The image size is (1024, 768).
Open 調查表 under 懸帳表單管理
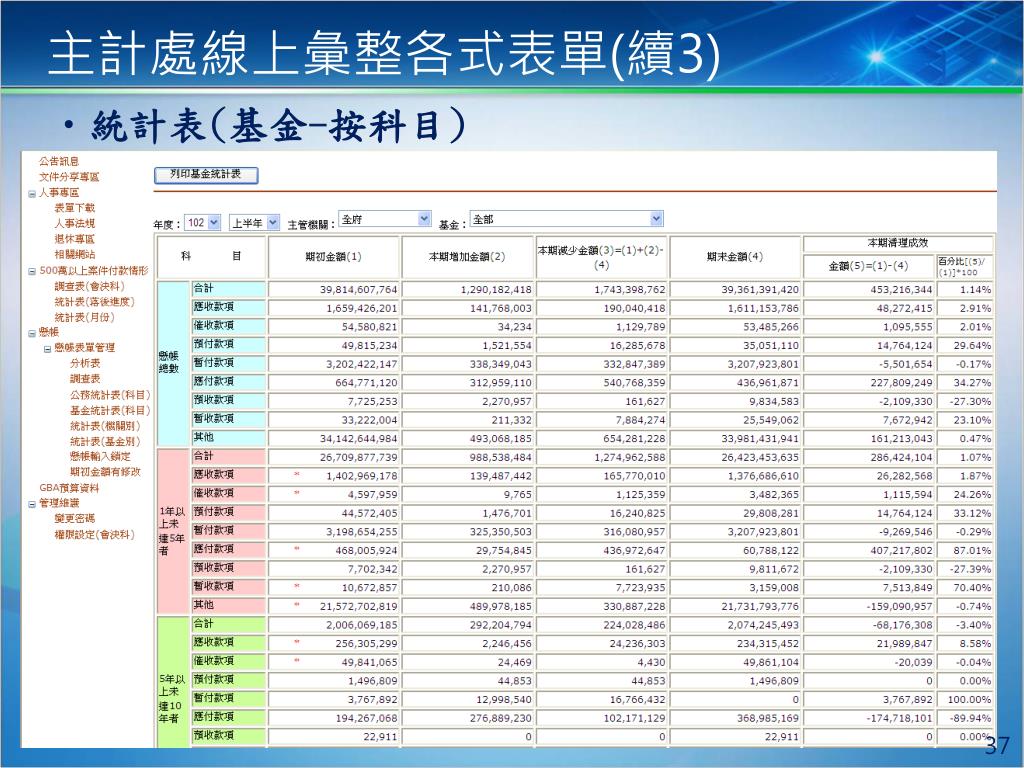pos(85,379)
